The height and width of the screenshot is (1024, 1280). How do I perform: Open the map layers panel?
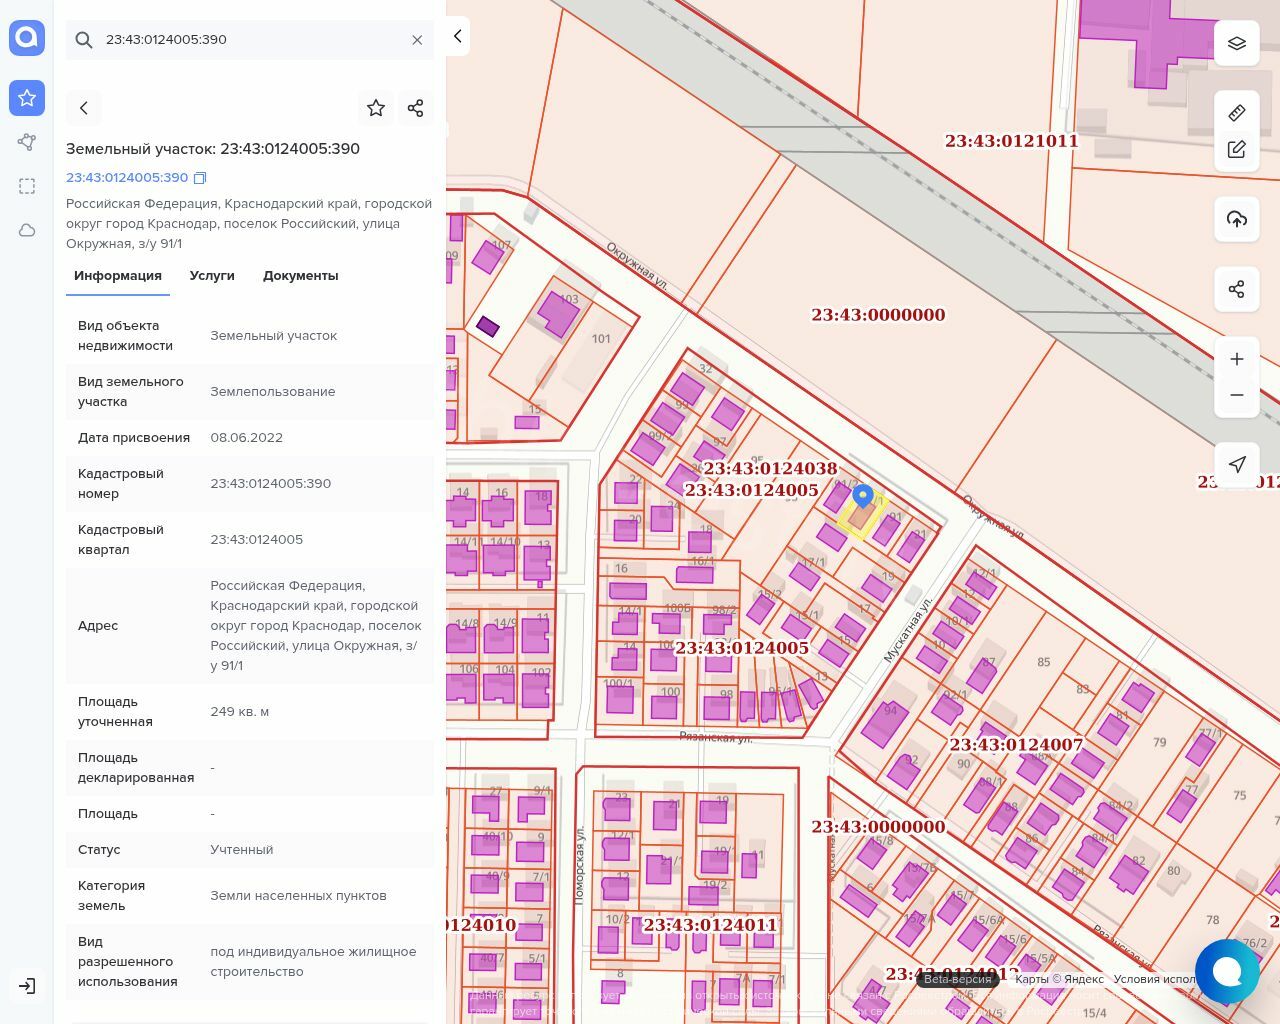[1237, 43]
